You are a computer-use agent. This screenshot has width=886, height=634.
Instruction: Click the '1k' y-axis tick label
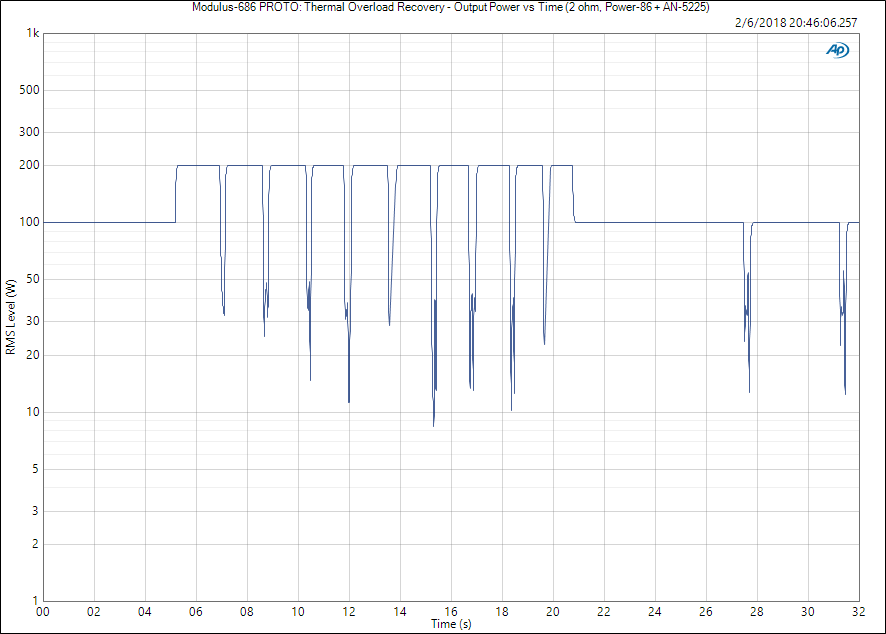click(33, 33)
